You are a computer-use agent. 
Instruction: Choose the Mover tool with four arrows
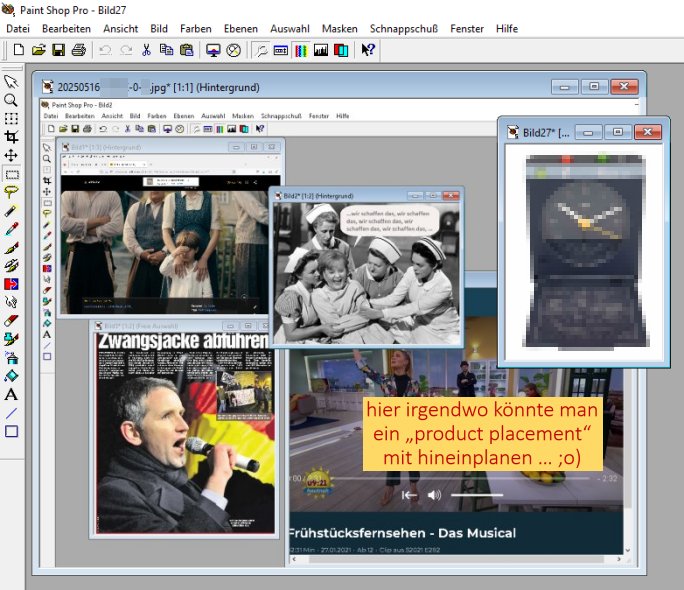click(11, 156)
